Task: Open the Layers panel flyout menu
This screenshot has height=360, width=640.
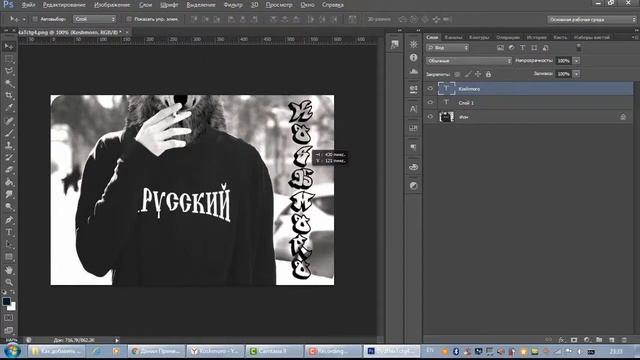Action: tap(635, 37)
